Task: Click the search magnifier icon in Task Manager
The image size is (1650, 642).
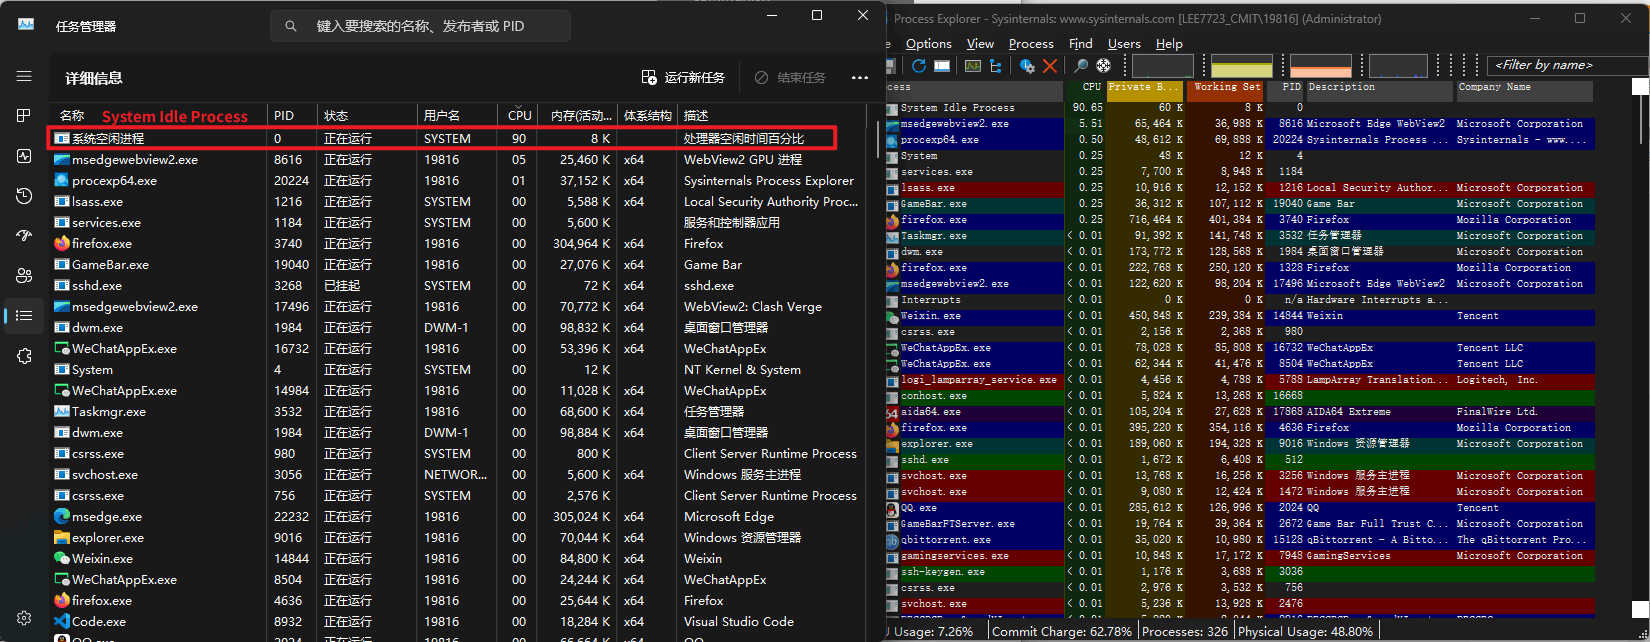Action: pos(291,26)
